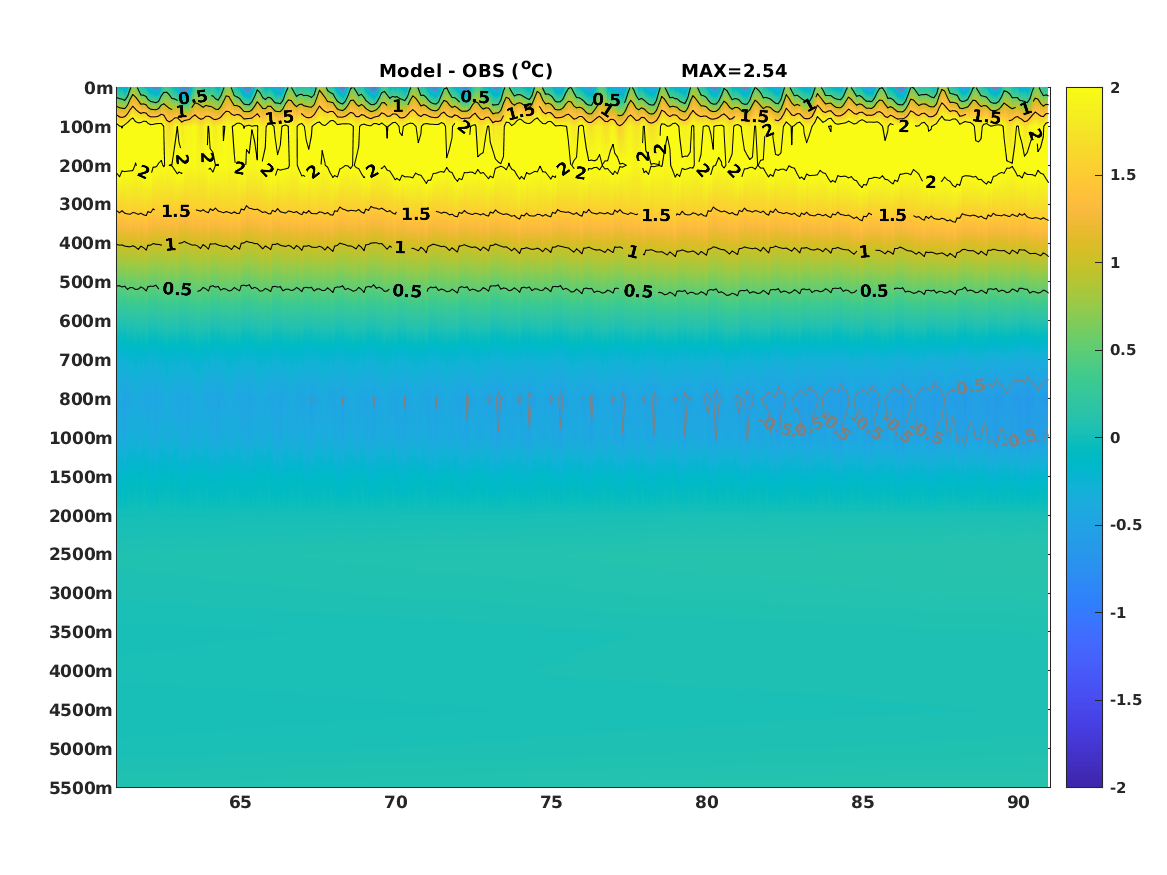Viewport: 1167px width, 875px height.
Task: Select the '70' x-axis tick label
Action: pyautogui.click(x=396, y=803)
